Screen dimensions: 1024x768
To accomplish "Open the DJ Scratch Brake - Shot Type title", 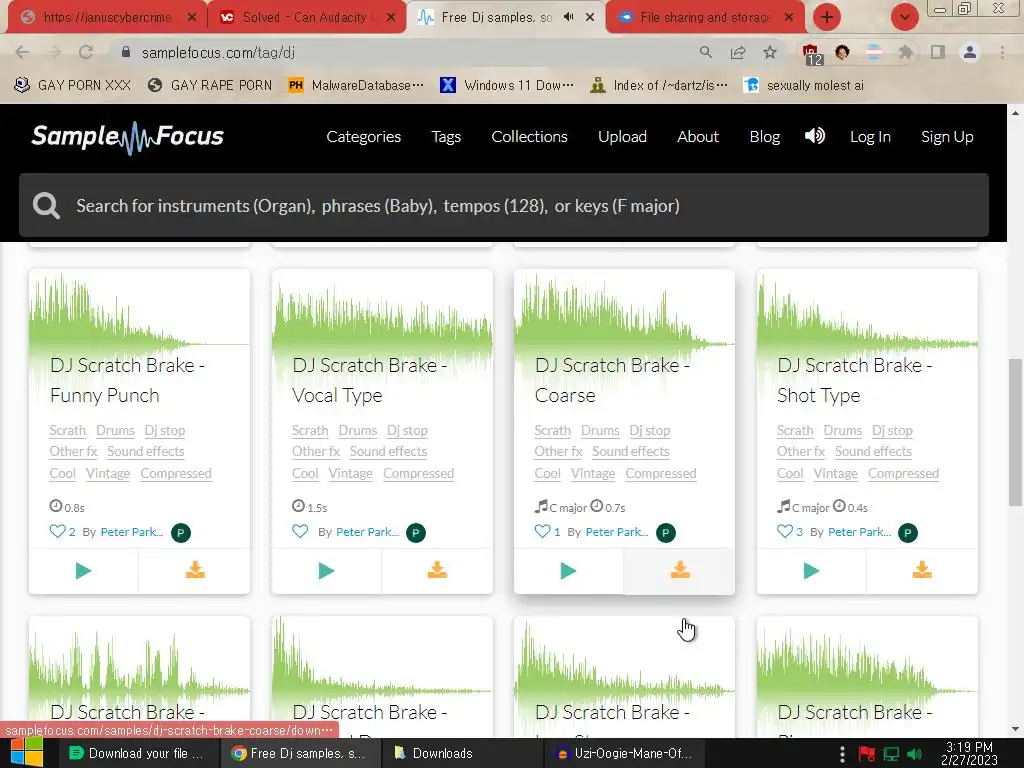I will pyautogui.click(x=855, y=380).
